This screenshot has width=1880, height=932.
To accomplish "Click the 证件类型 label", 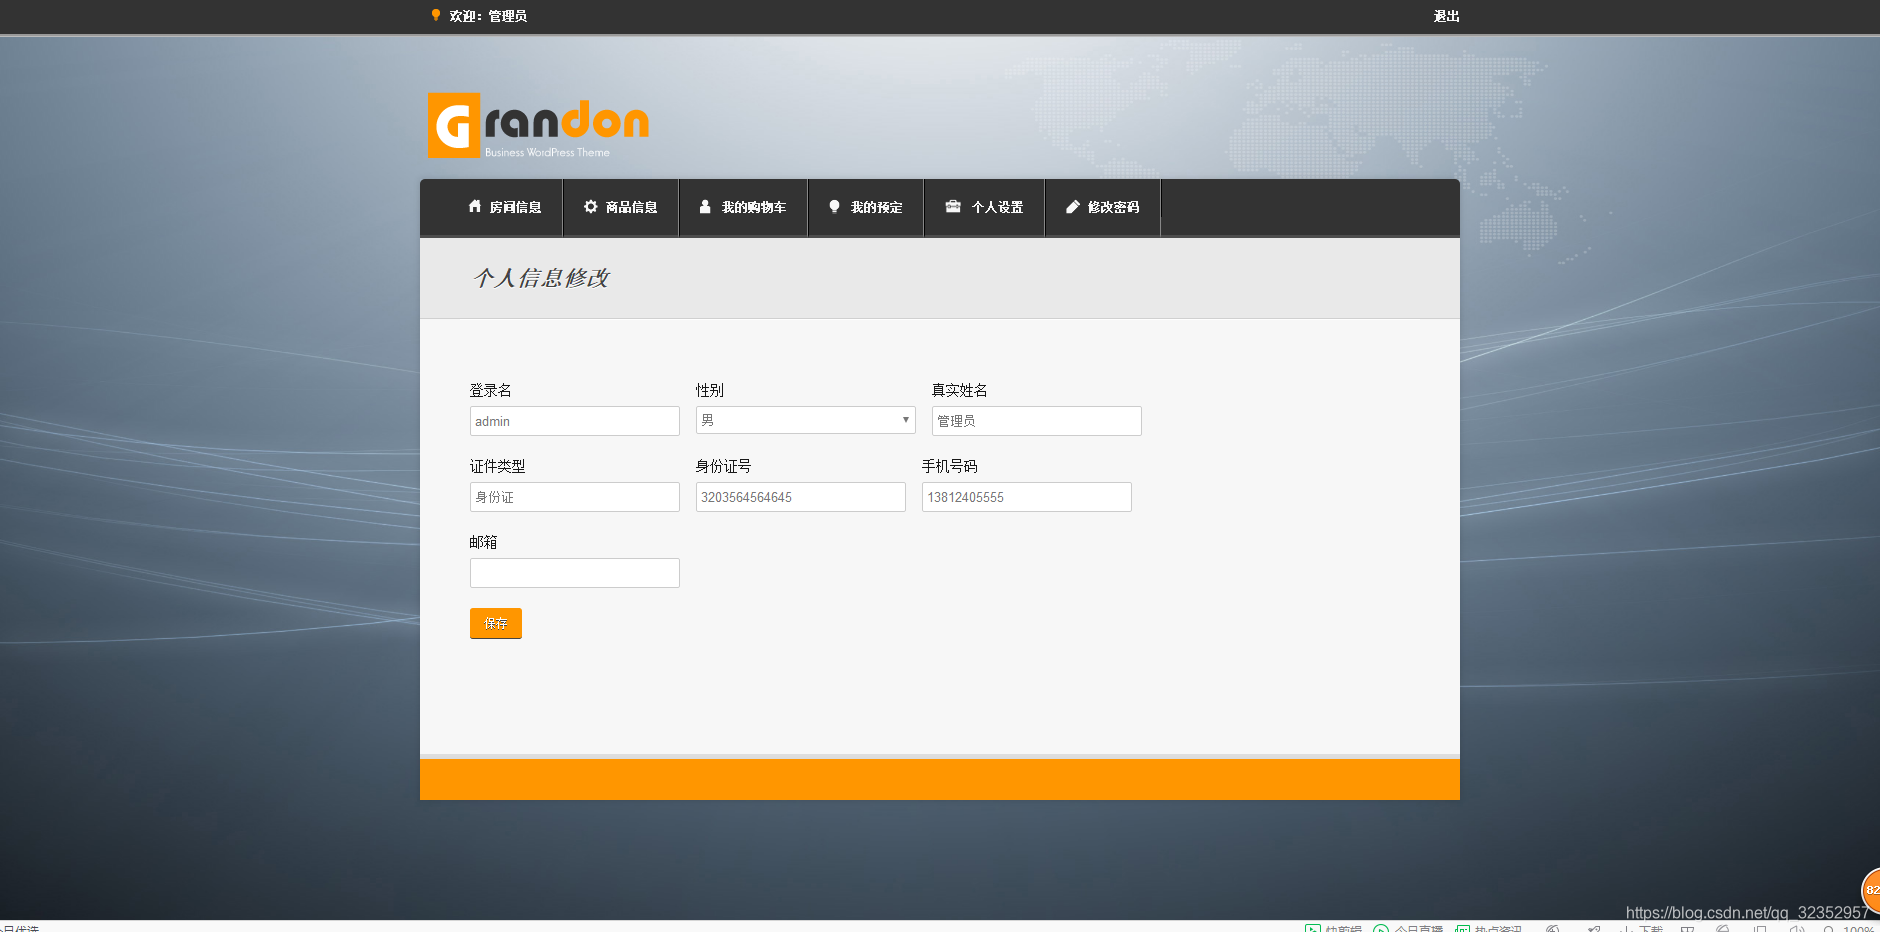I will (x=498, y=466).
